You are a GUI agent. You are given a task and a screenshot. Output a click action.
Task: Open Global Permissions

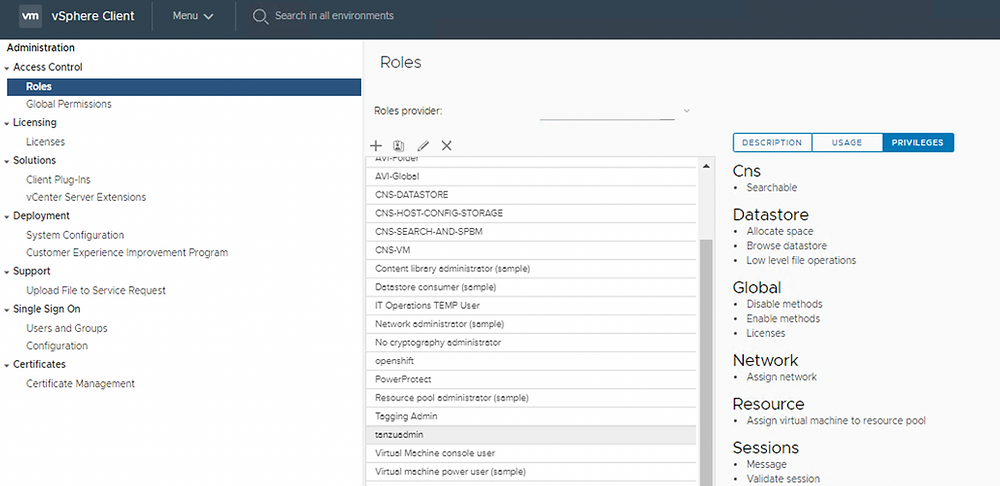coord(69,104)
